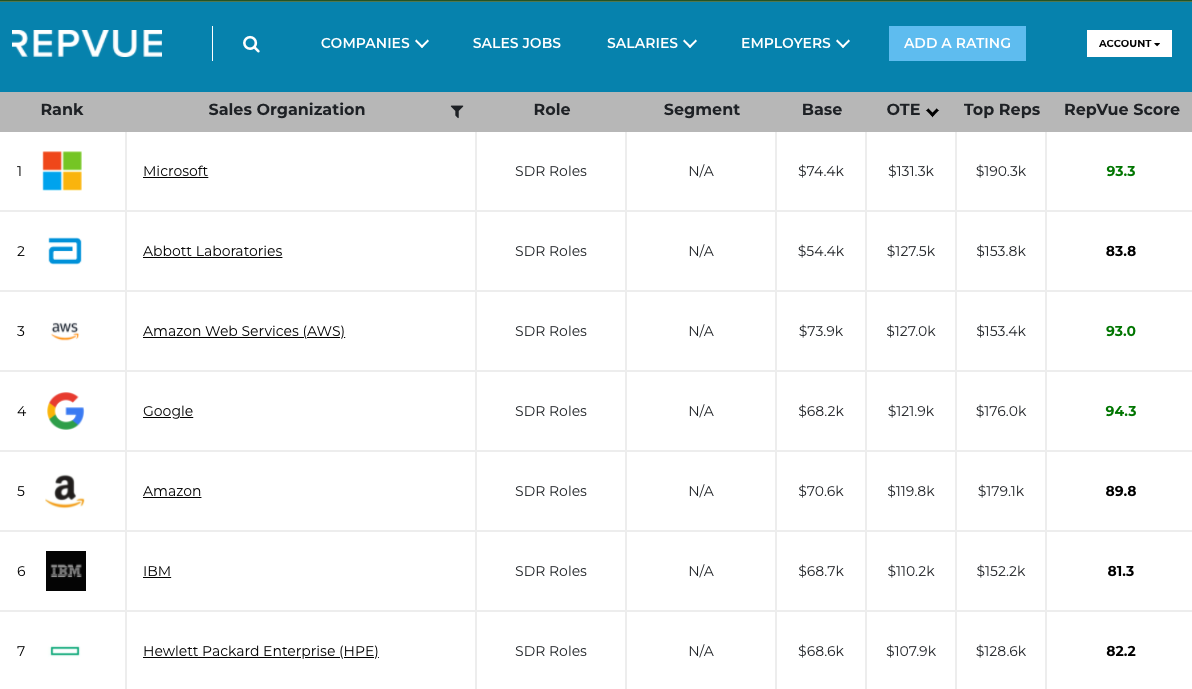Click Amazon's OTE value $119.8k
This screenshot has width=1192, height=689.
(x=911, y=491)
